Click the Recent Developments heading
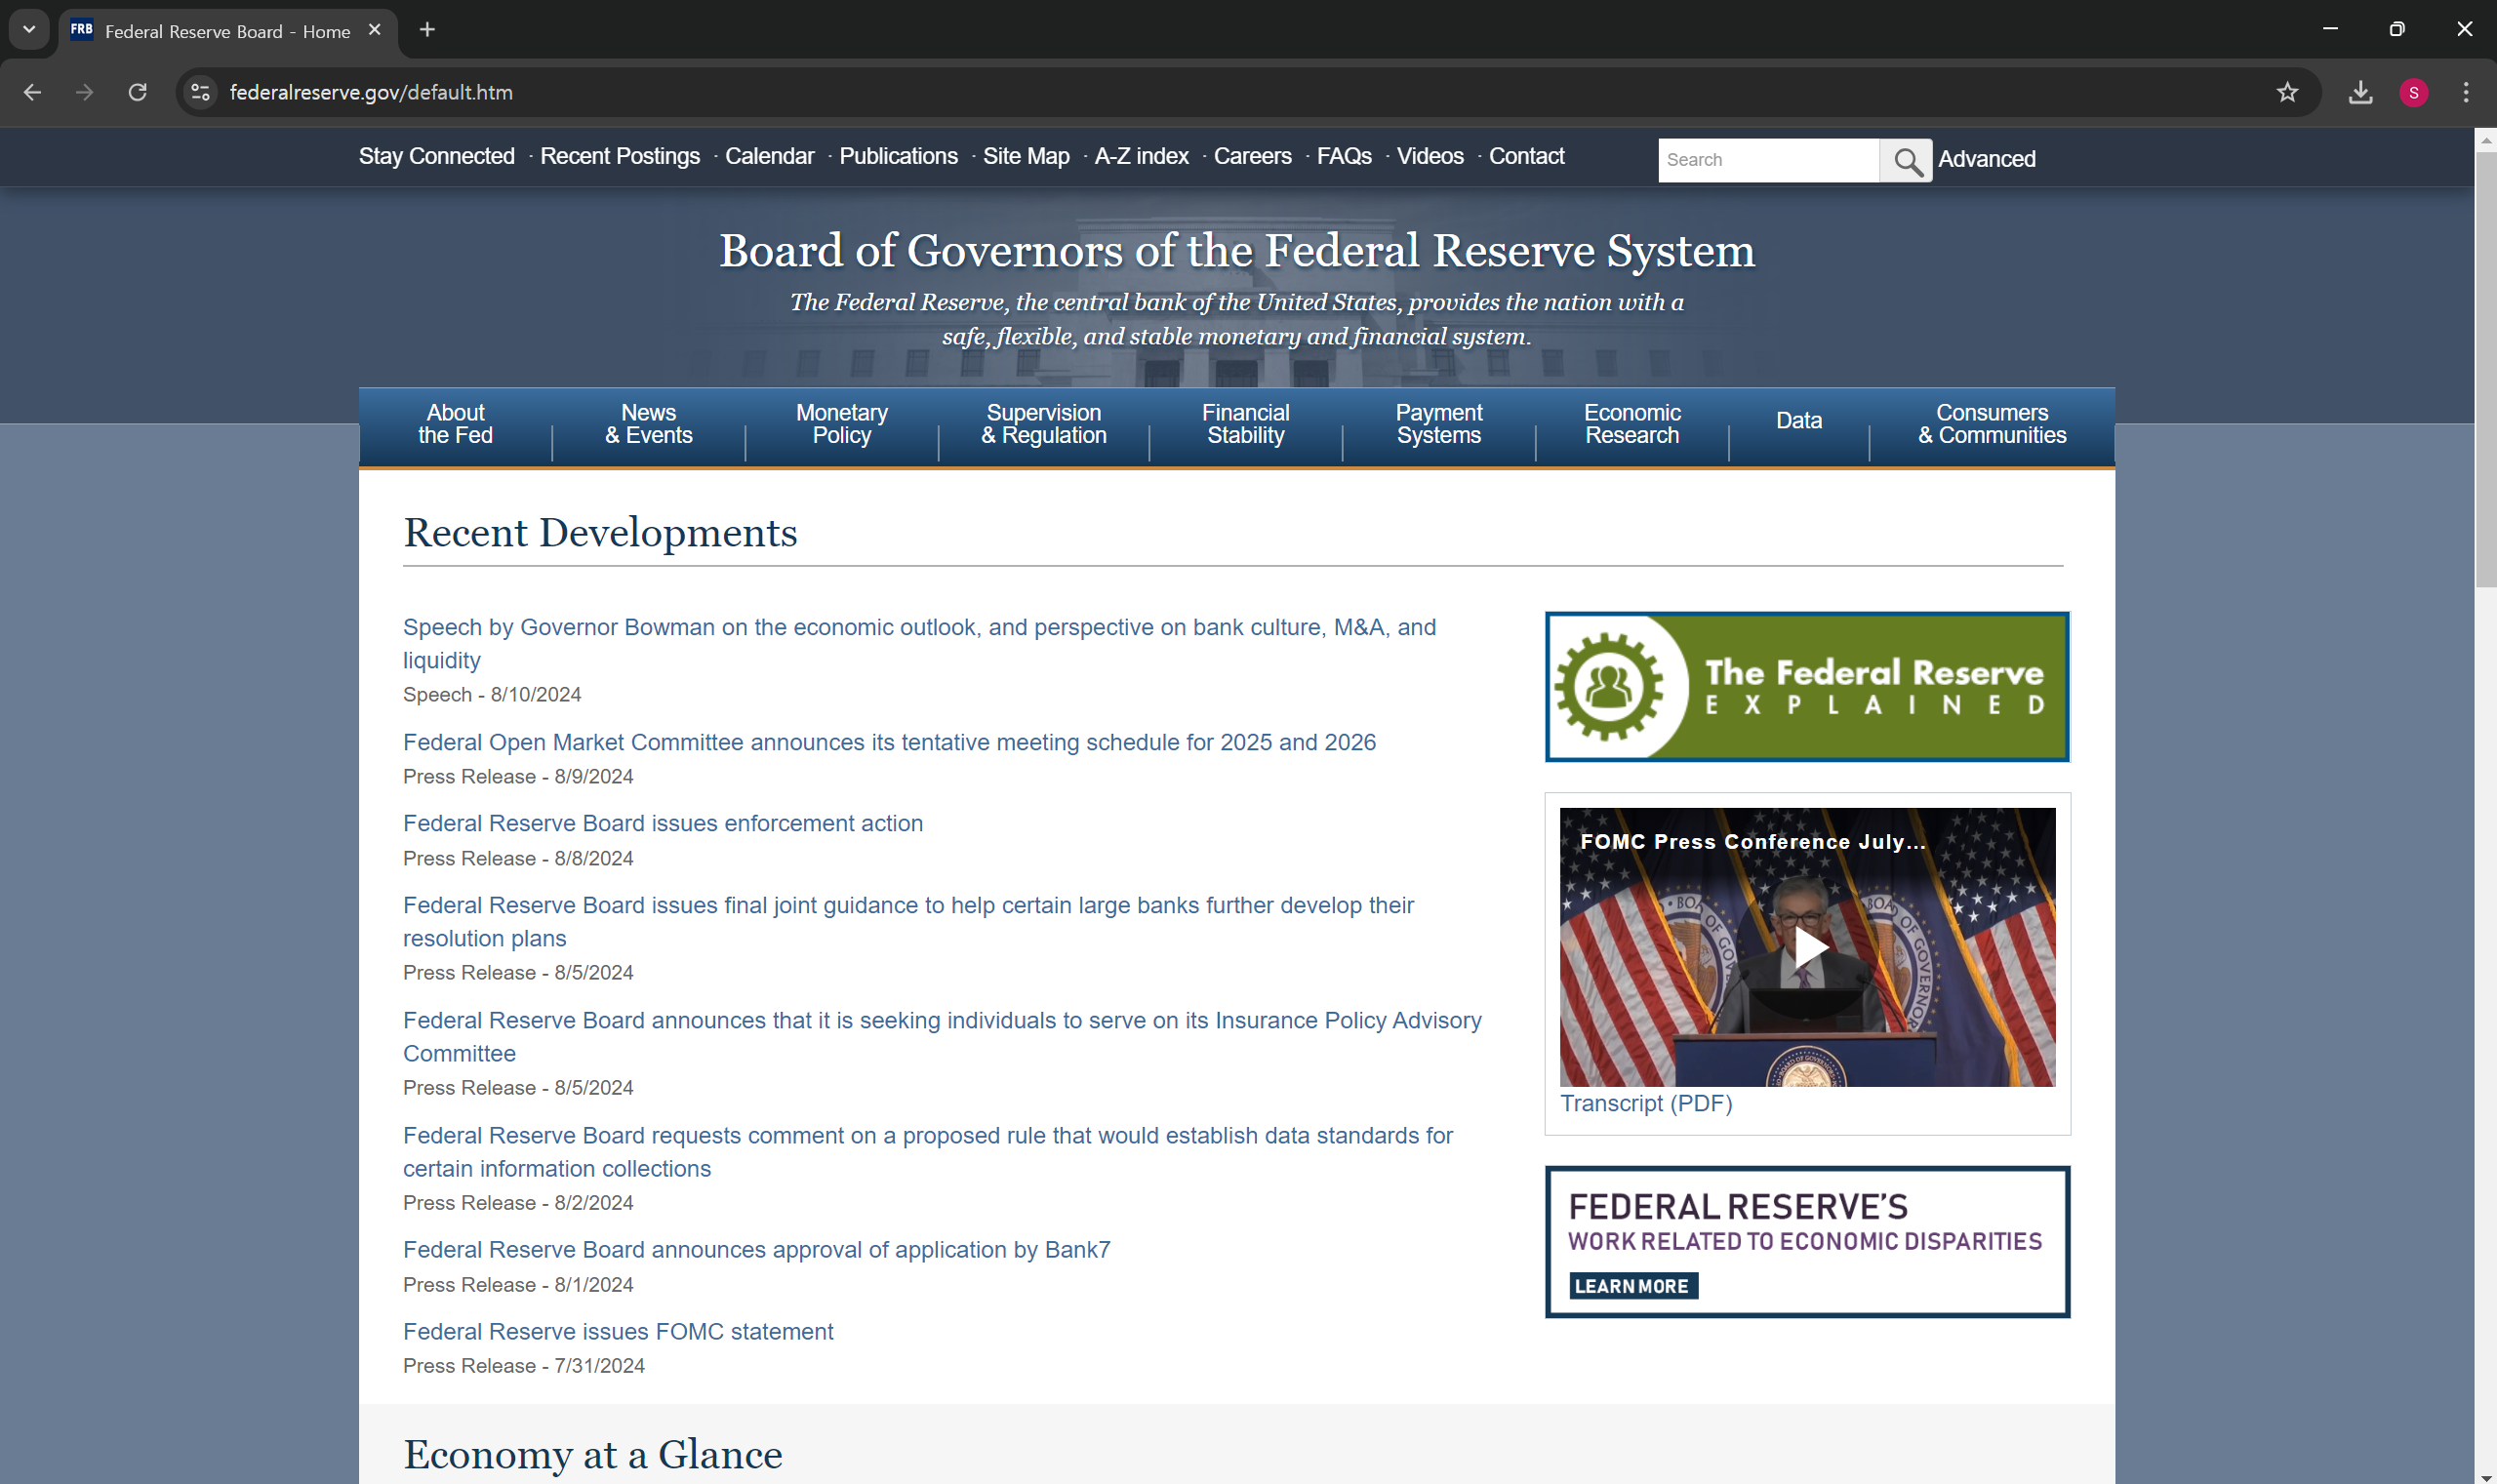This screenshot has width=2497, height=1484. point(600,533)
